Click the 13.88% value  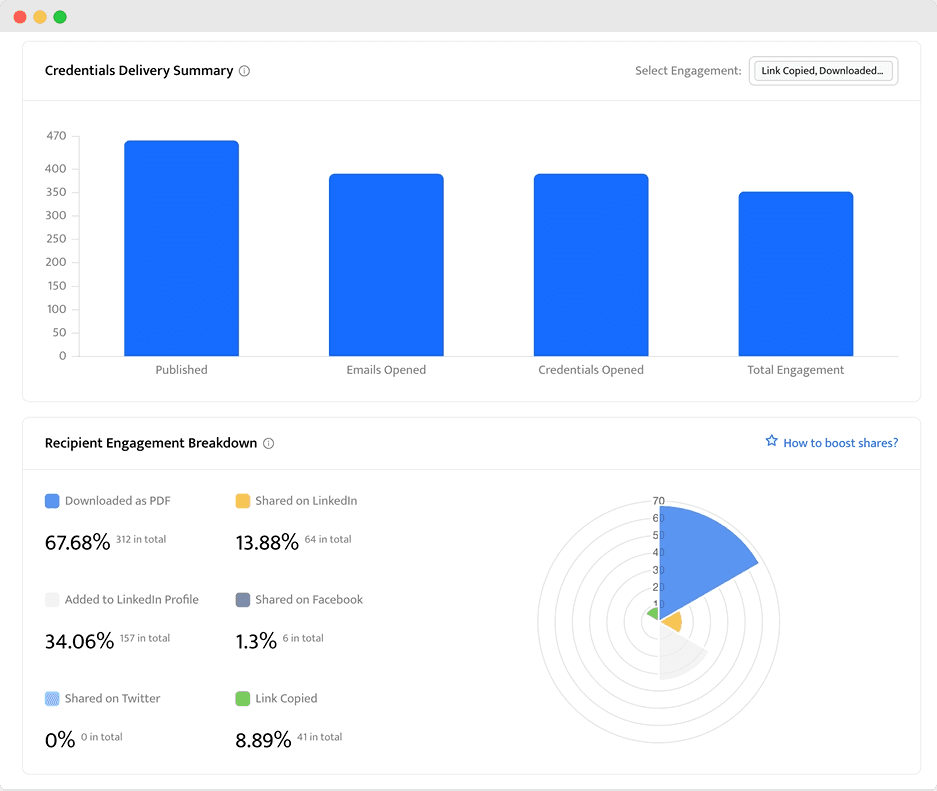click(267, 542)
